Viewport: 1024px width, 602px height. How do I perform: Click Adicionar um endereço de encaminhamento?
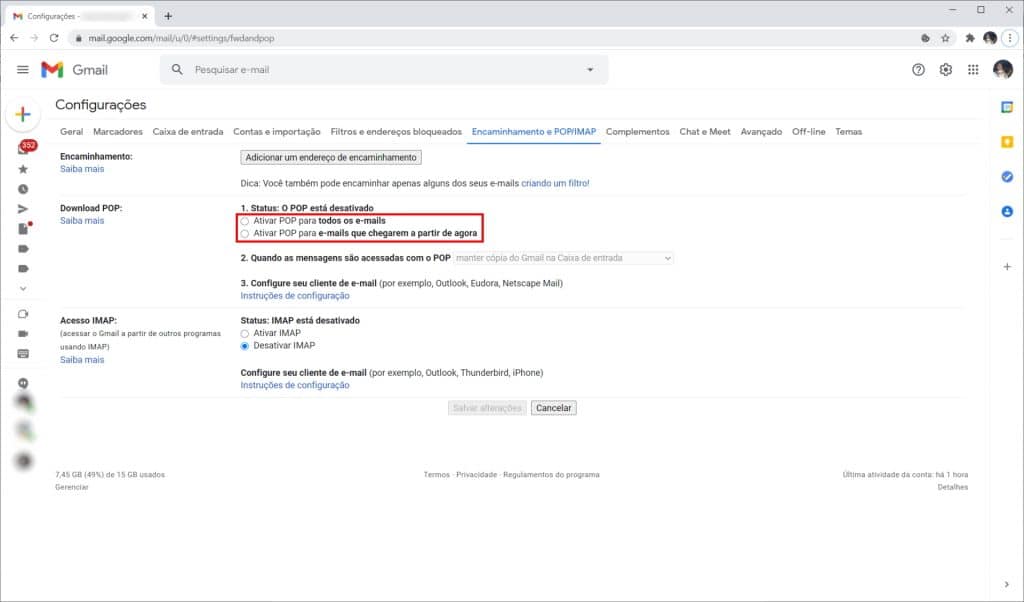[330, 157]
